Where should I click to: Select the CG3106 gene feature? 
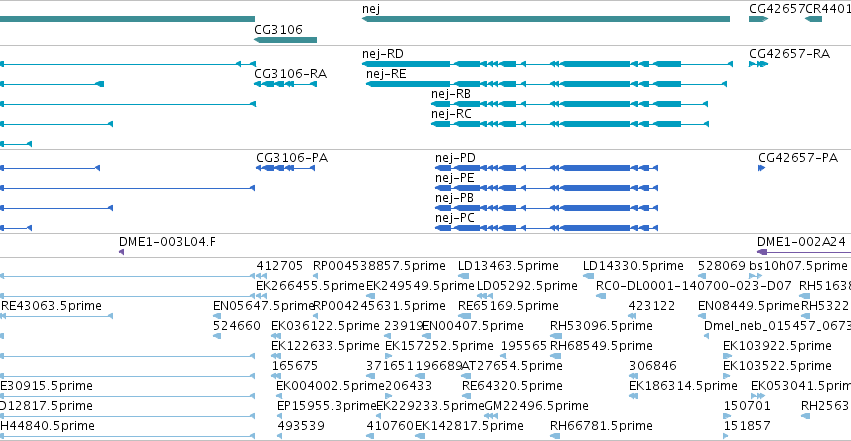(x=285, y=40)
